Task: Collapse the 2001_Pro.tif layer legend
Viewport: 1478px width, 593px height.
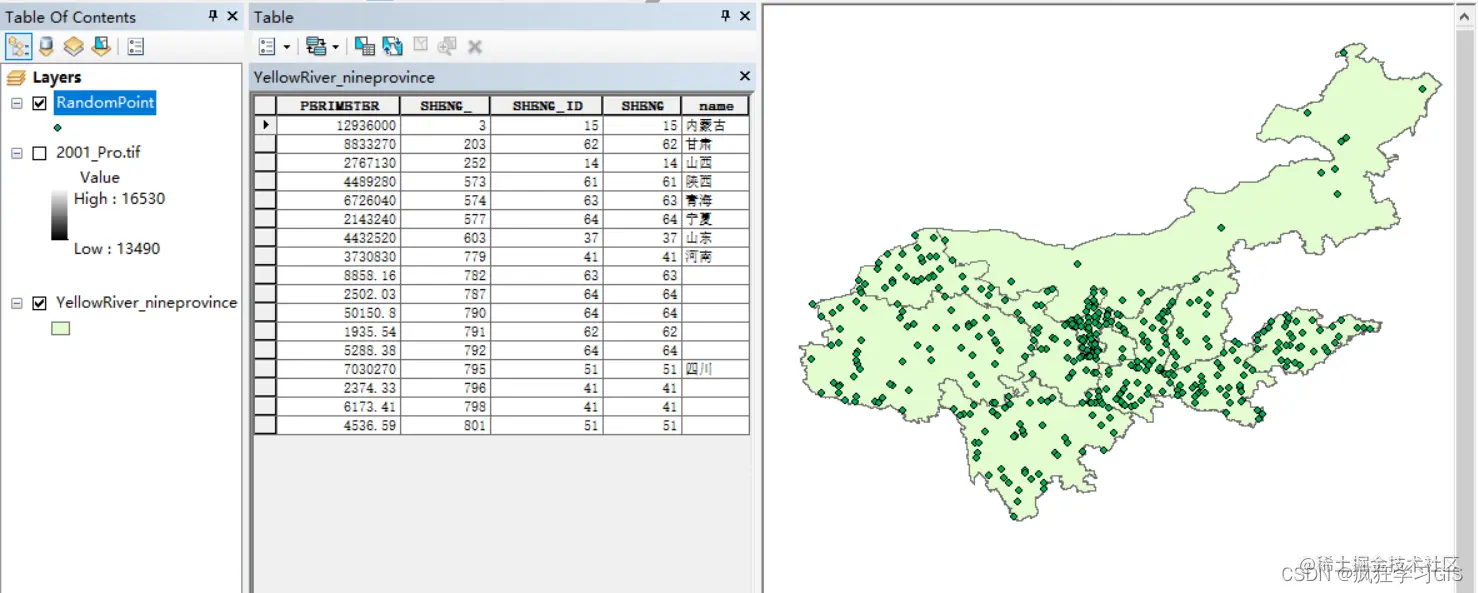Action: click(17, 153)
